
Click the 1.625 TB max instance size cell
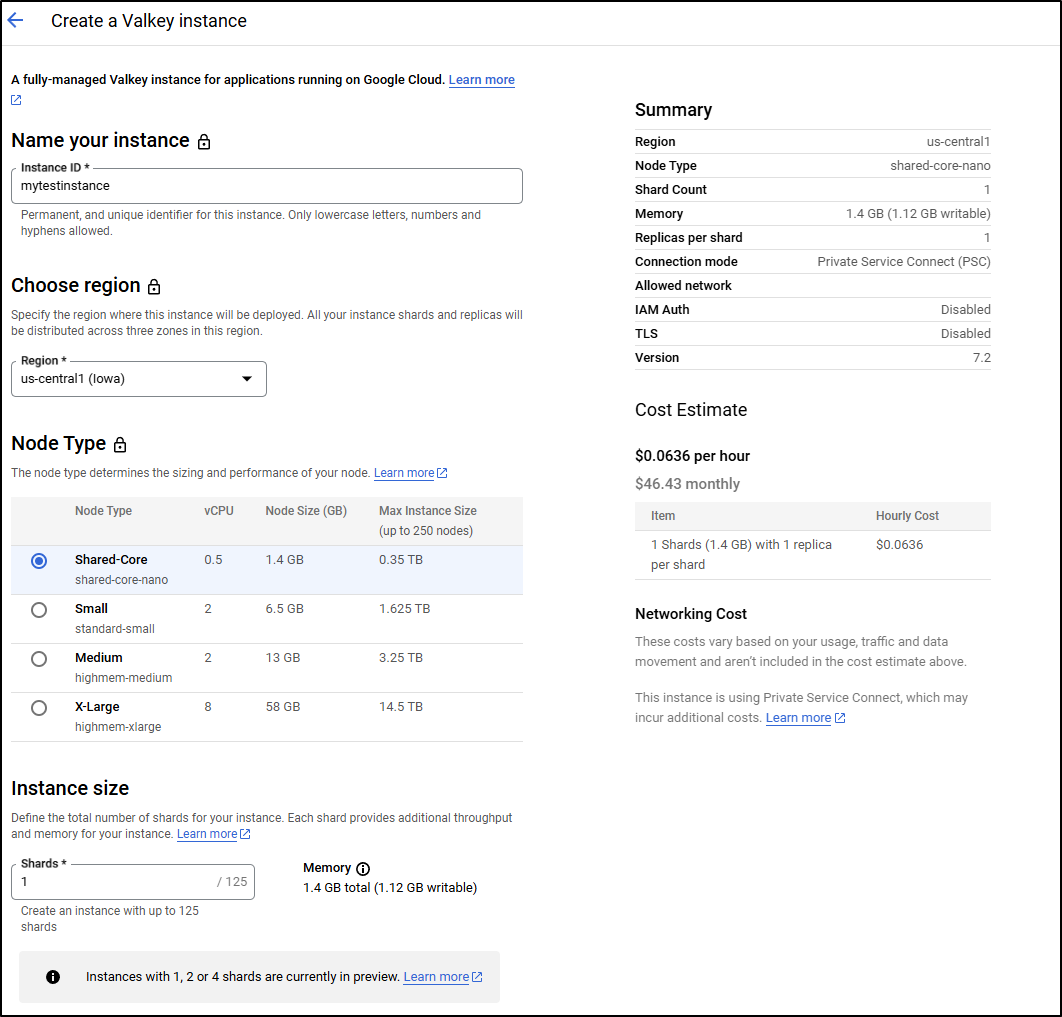click(404, 609)
